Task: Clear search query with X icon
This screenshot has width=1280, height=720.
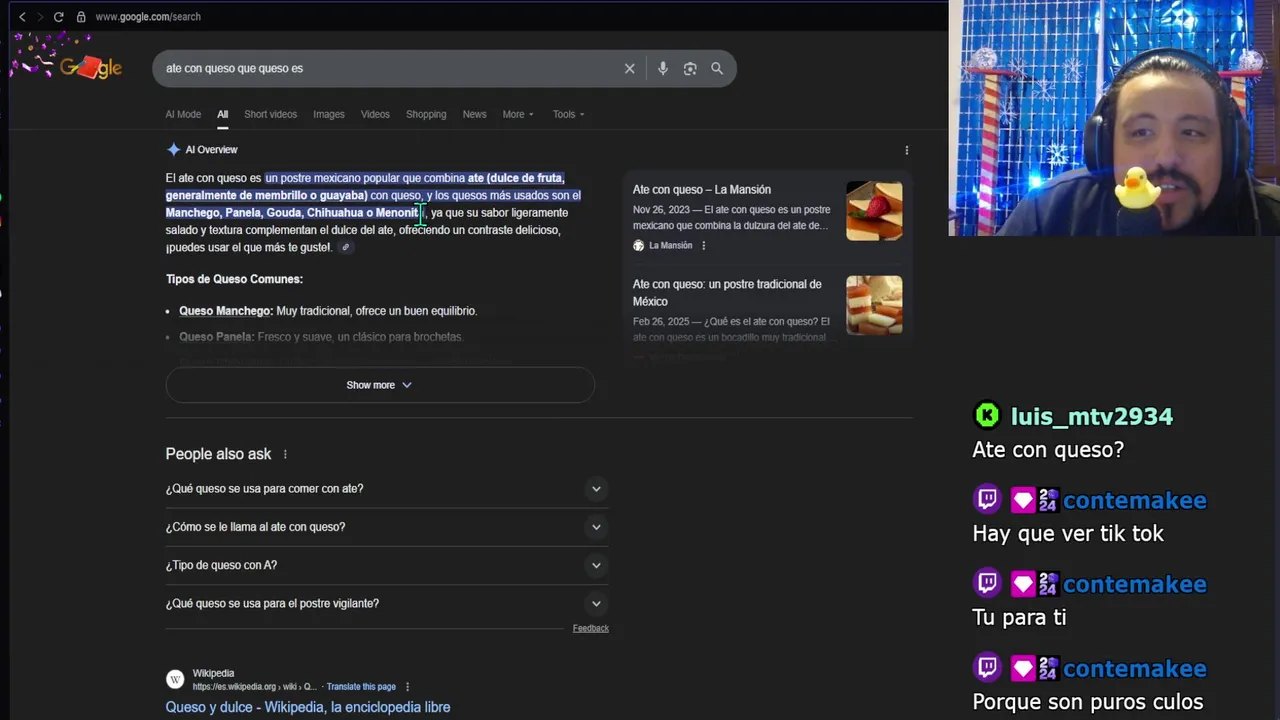Action: point(629,68)
